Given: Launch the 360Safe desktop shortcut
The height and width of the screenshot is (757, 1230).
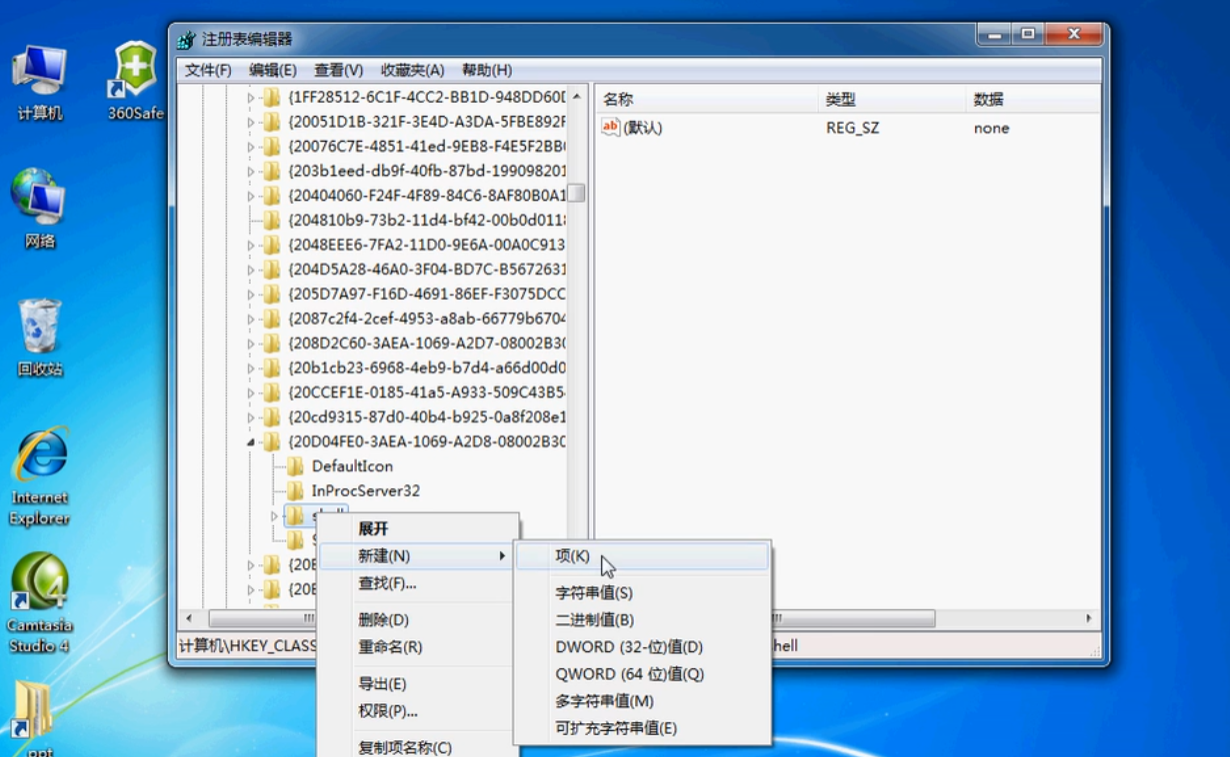Looking at the screenshot, I should point(135,82).
